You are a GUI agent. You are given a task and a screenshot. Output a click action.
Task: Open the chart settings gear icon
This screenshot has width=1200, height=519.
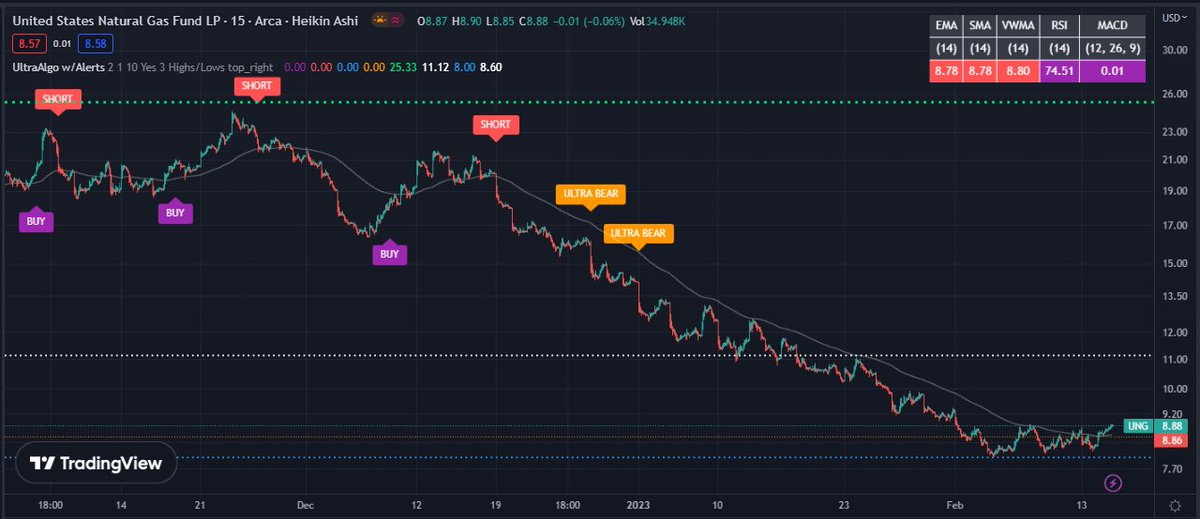pyautogui.click(x=1173, y=505)
